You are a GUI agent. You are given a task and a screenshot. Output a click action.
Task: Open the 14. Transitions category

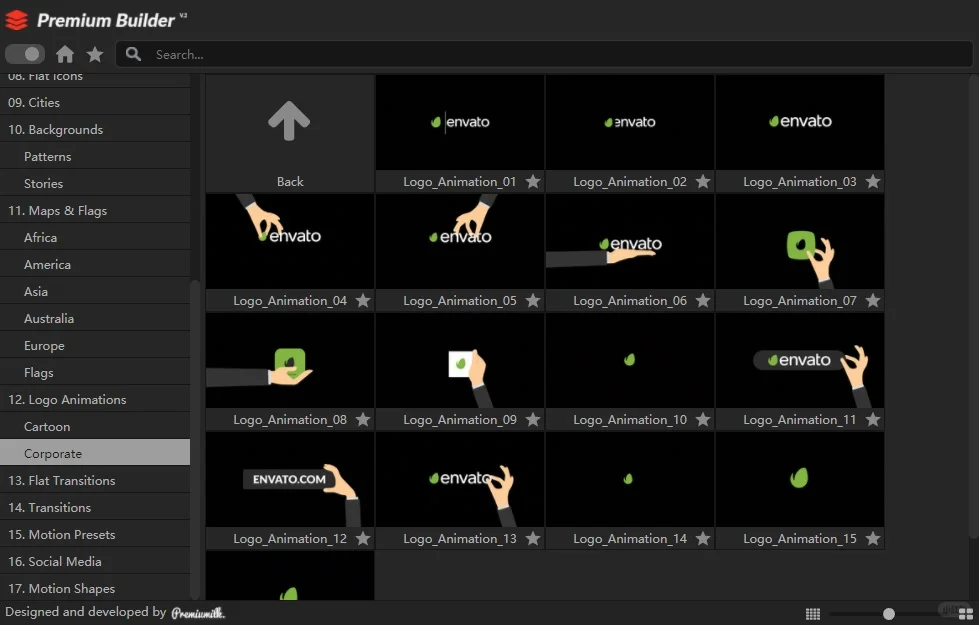click(95, 507)
